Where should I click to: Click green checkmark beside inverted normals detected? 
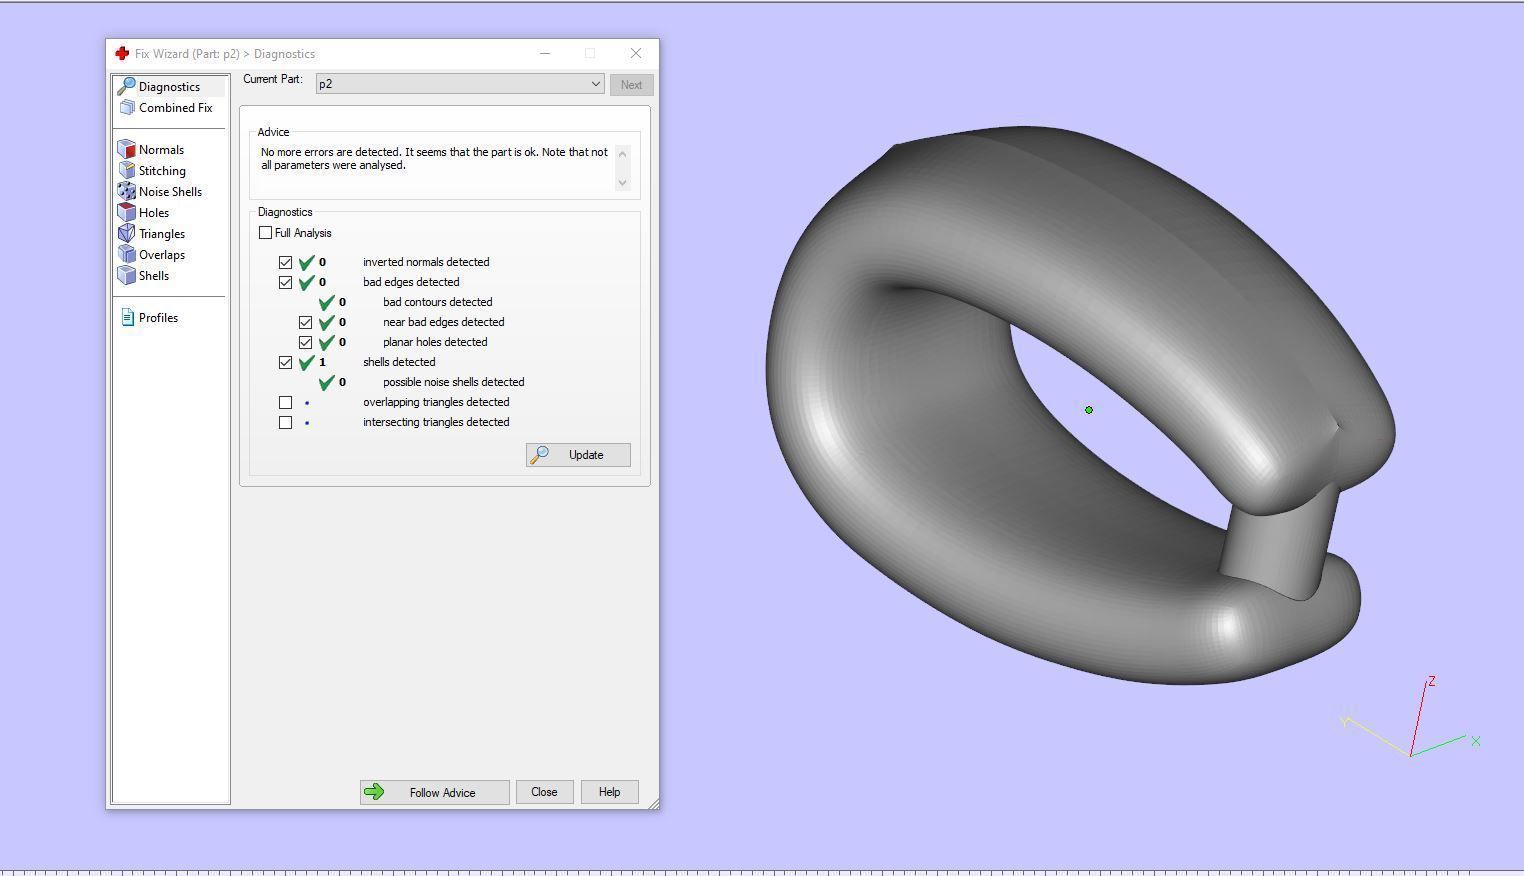coord(307,262)
